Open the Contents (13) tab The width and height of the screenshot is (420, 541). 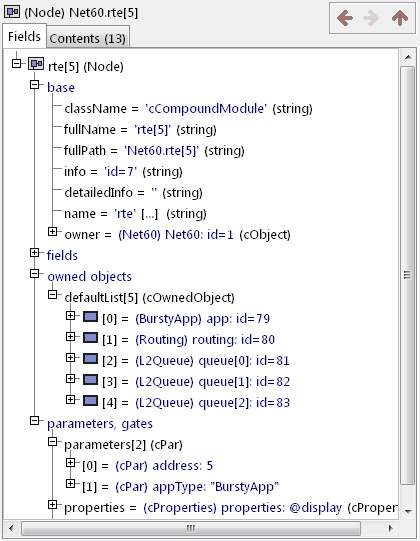coord(88,38)
